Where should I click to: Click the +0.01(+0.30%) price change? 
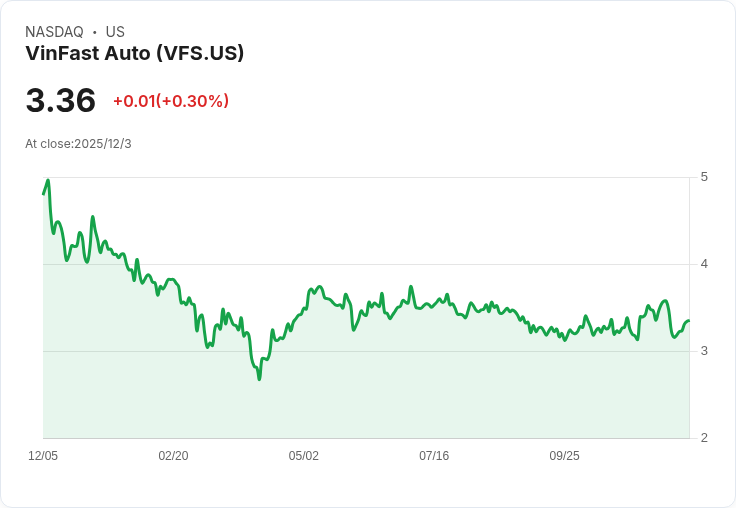point(171,101)
